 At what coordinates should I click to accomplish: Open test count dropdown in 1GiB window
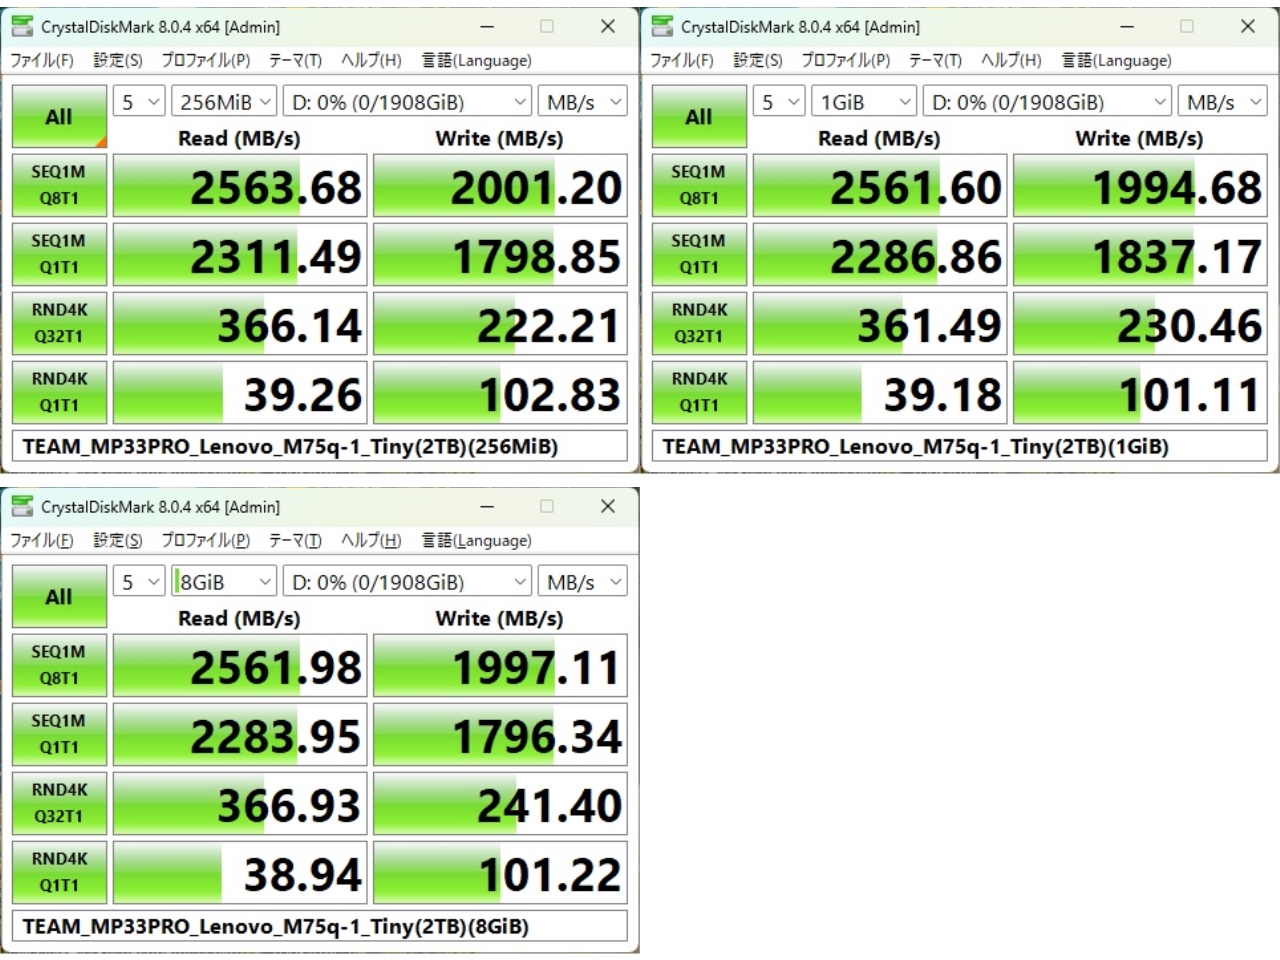point(779,102)
